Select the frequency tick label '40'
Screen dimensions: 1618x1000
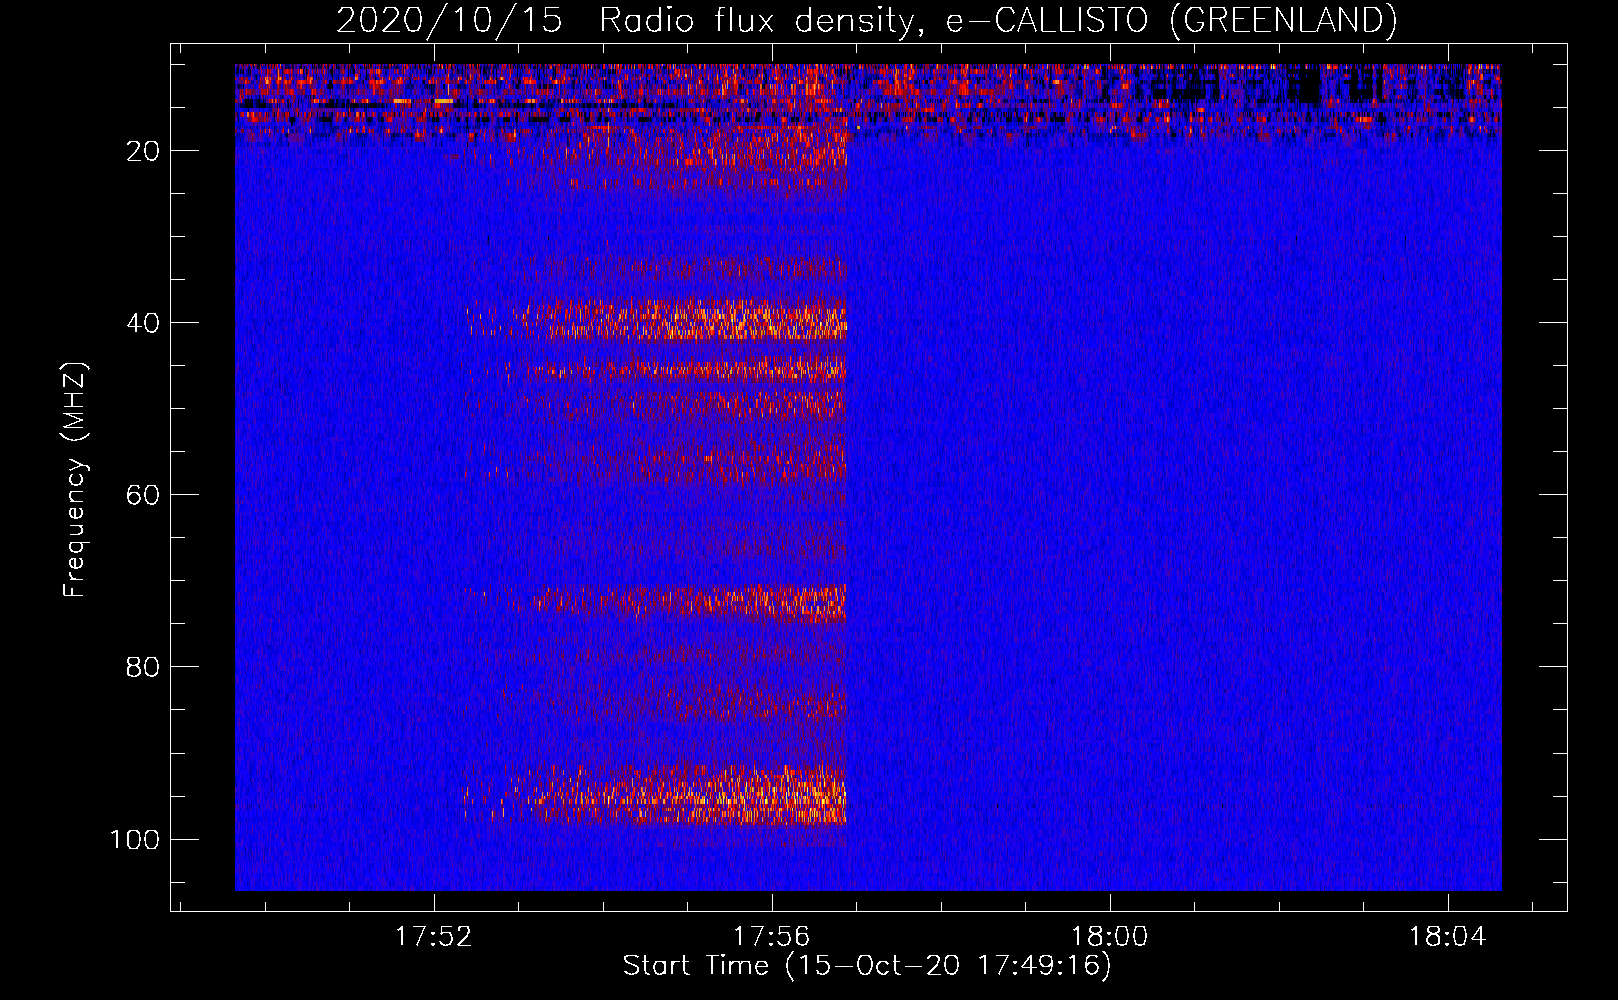coord(144,323)
